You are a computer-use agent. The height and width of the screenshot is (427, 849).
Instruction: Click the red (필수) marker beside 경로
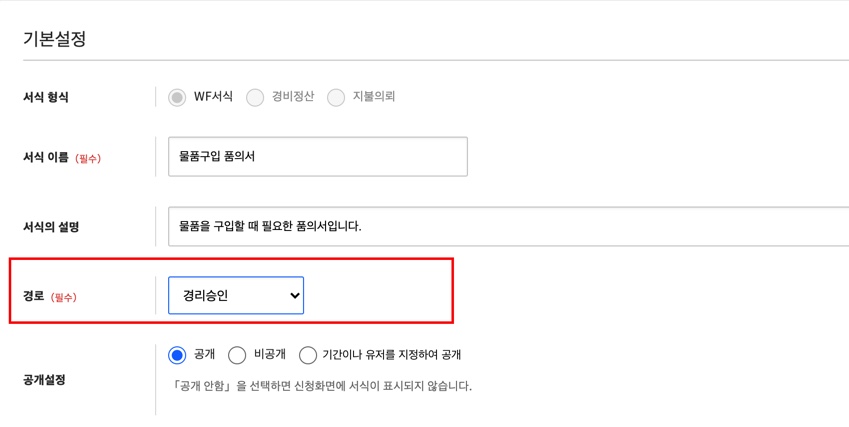tap(63, 297)
